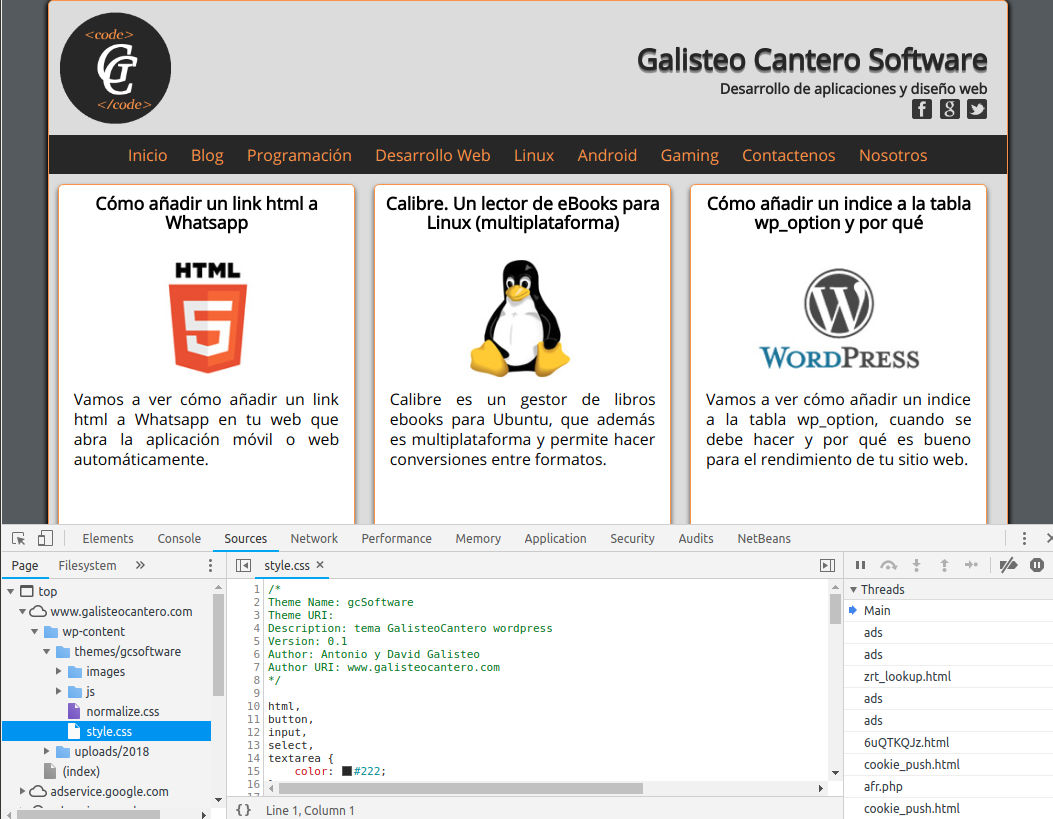1053x819 pixels.
Task: Show more navigator tabs chevron
Action: [x=140, y=565]
